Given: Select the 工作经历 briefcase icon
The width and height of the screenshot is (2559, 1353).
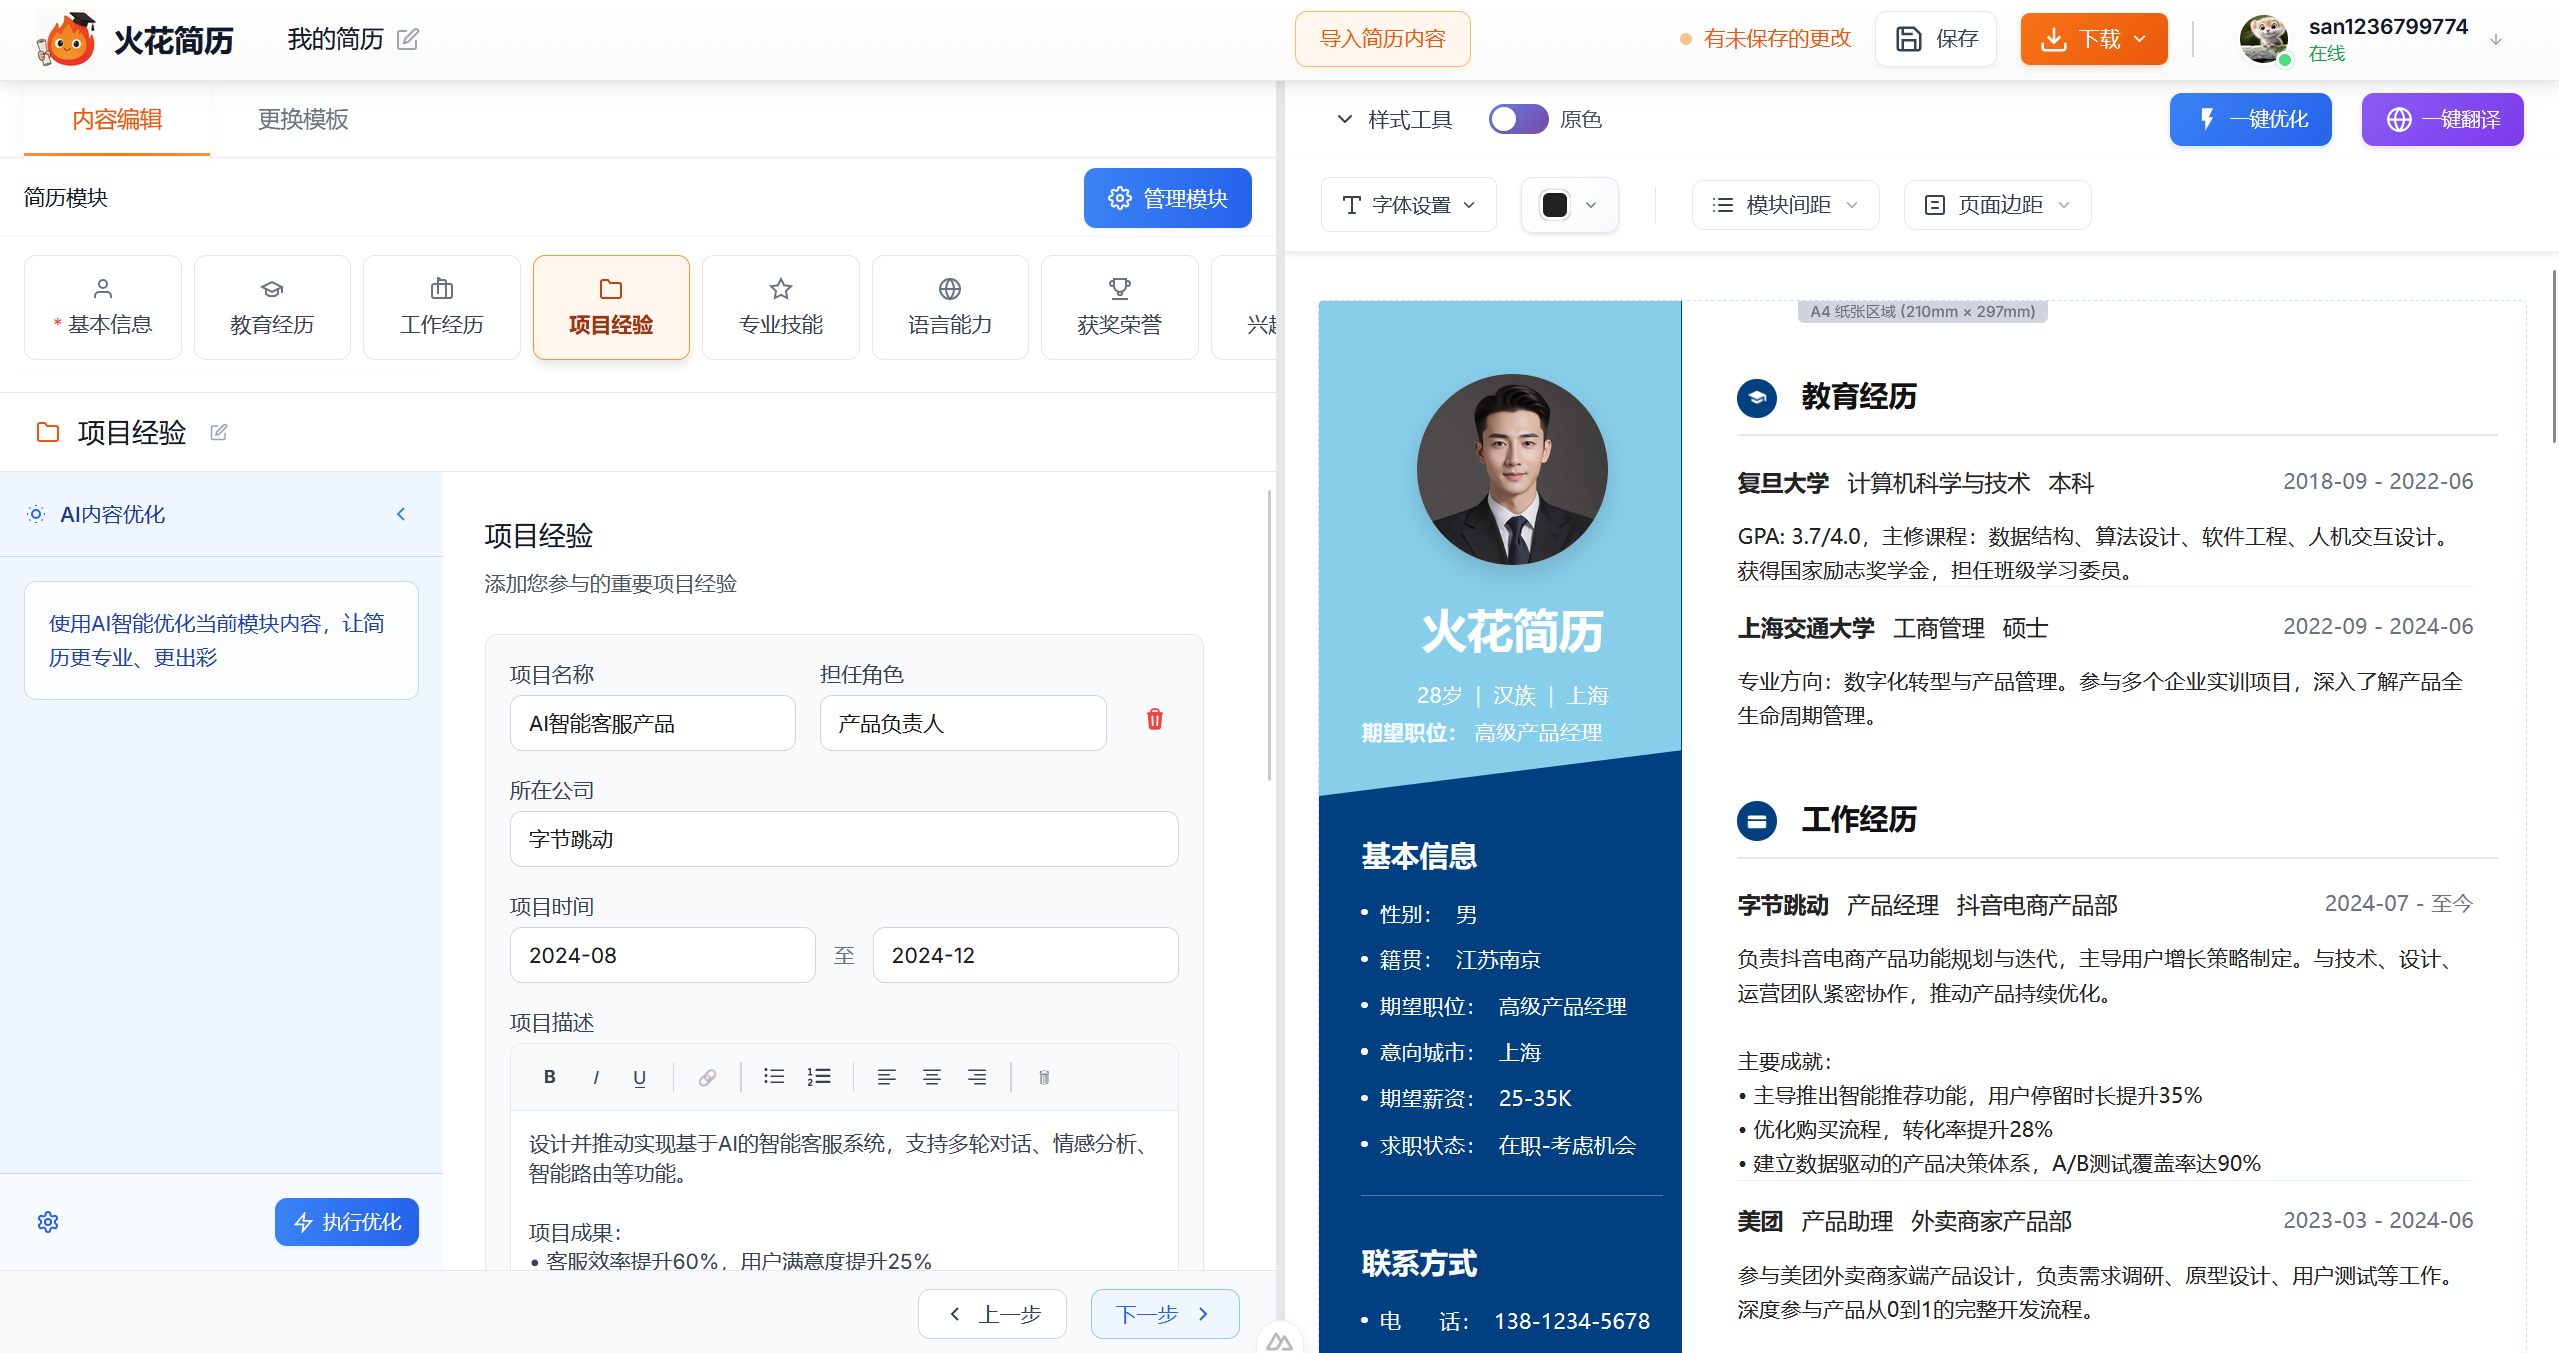Looking at the screenshot, I should click(x=441, y=289).
